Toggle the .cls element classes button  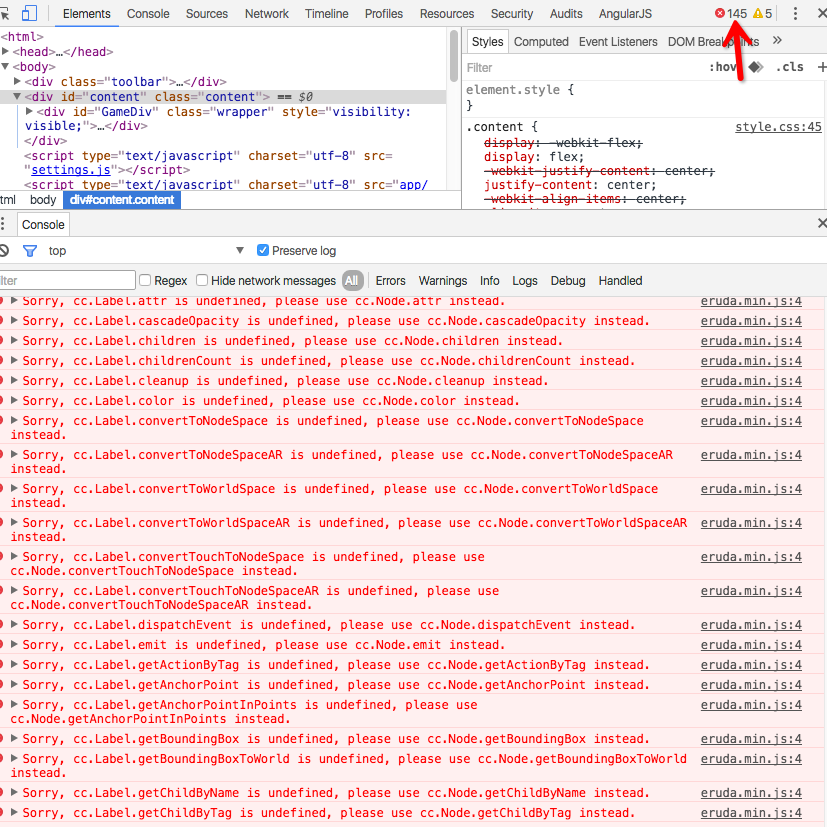(x=790, y=67)
